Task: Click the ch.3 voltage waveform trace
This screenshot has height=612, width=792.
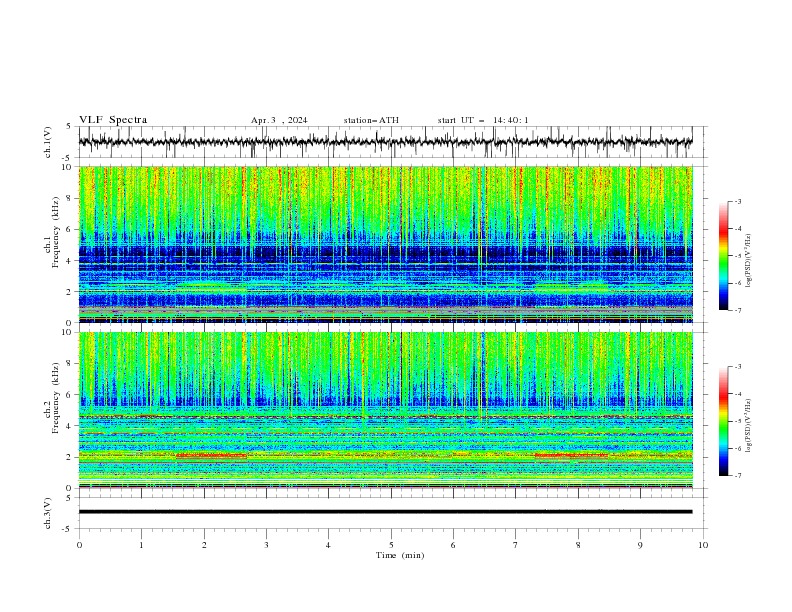Action: pyautogui.click(x=385, y=512)
